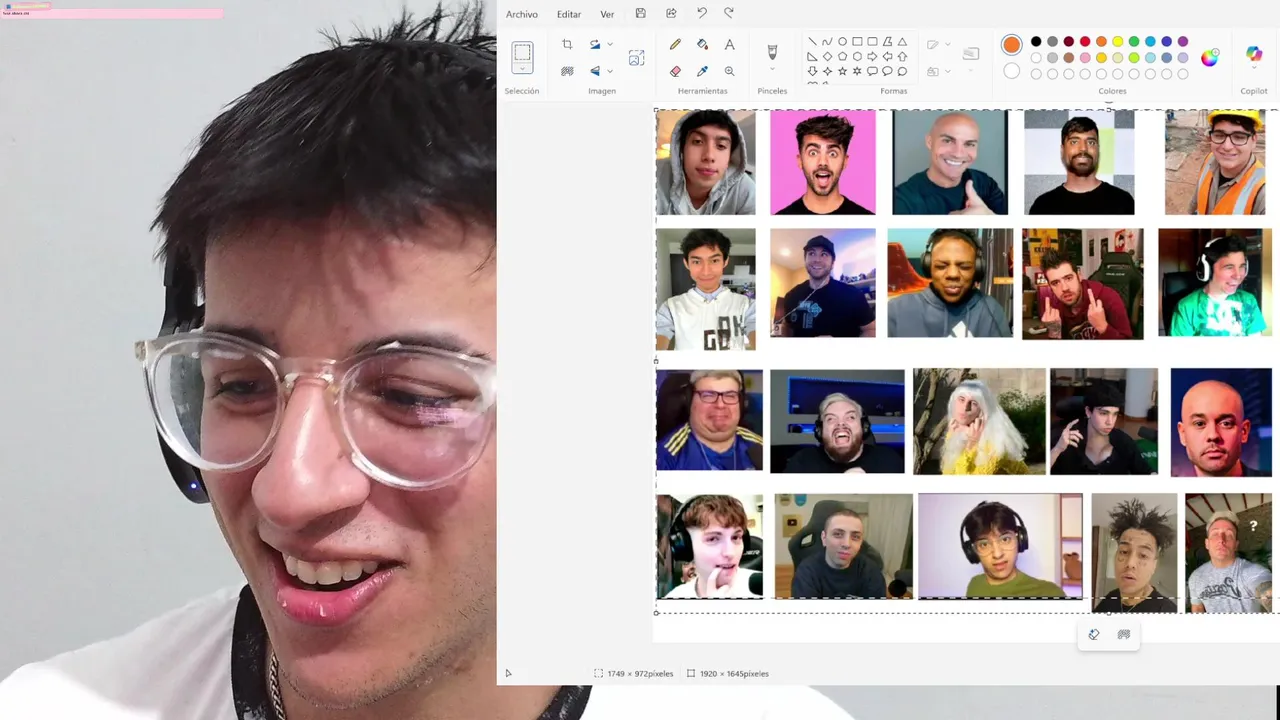Choose the Rectangle shape
Viewport: 1280px width, 720px height.
pyautogui.click(x=857, y=42)
